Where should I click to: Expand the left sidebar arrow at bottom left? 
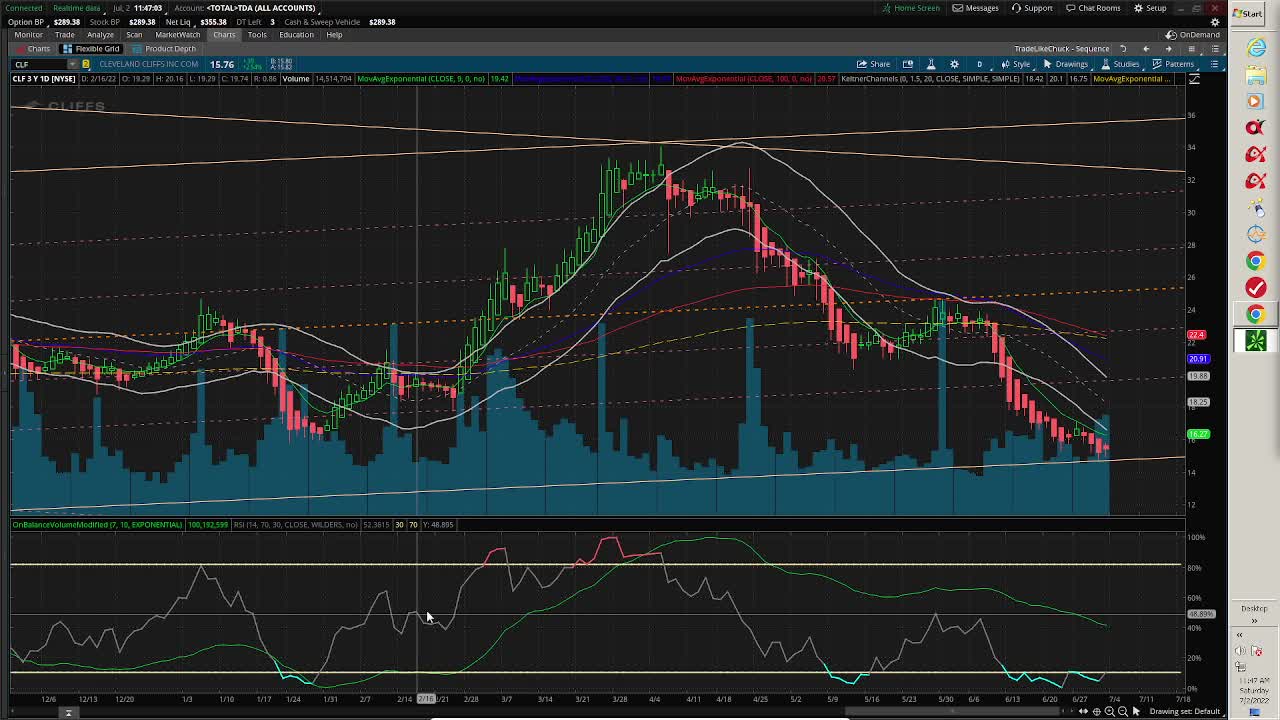(x=68, y=712)
